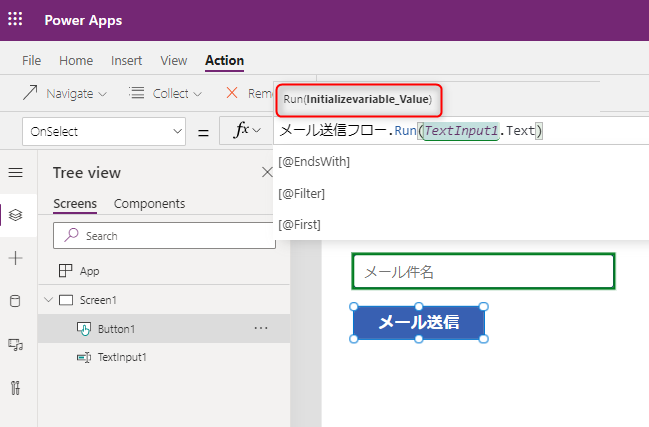Select the Components tab in Tree view

pos(149,204)
